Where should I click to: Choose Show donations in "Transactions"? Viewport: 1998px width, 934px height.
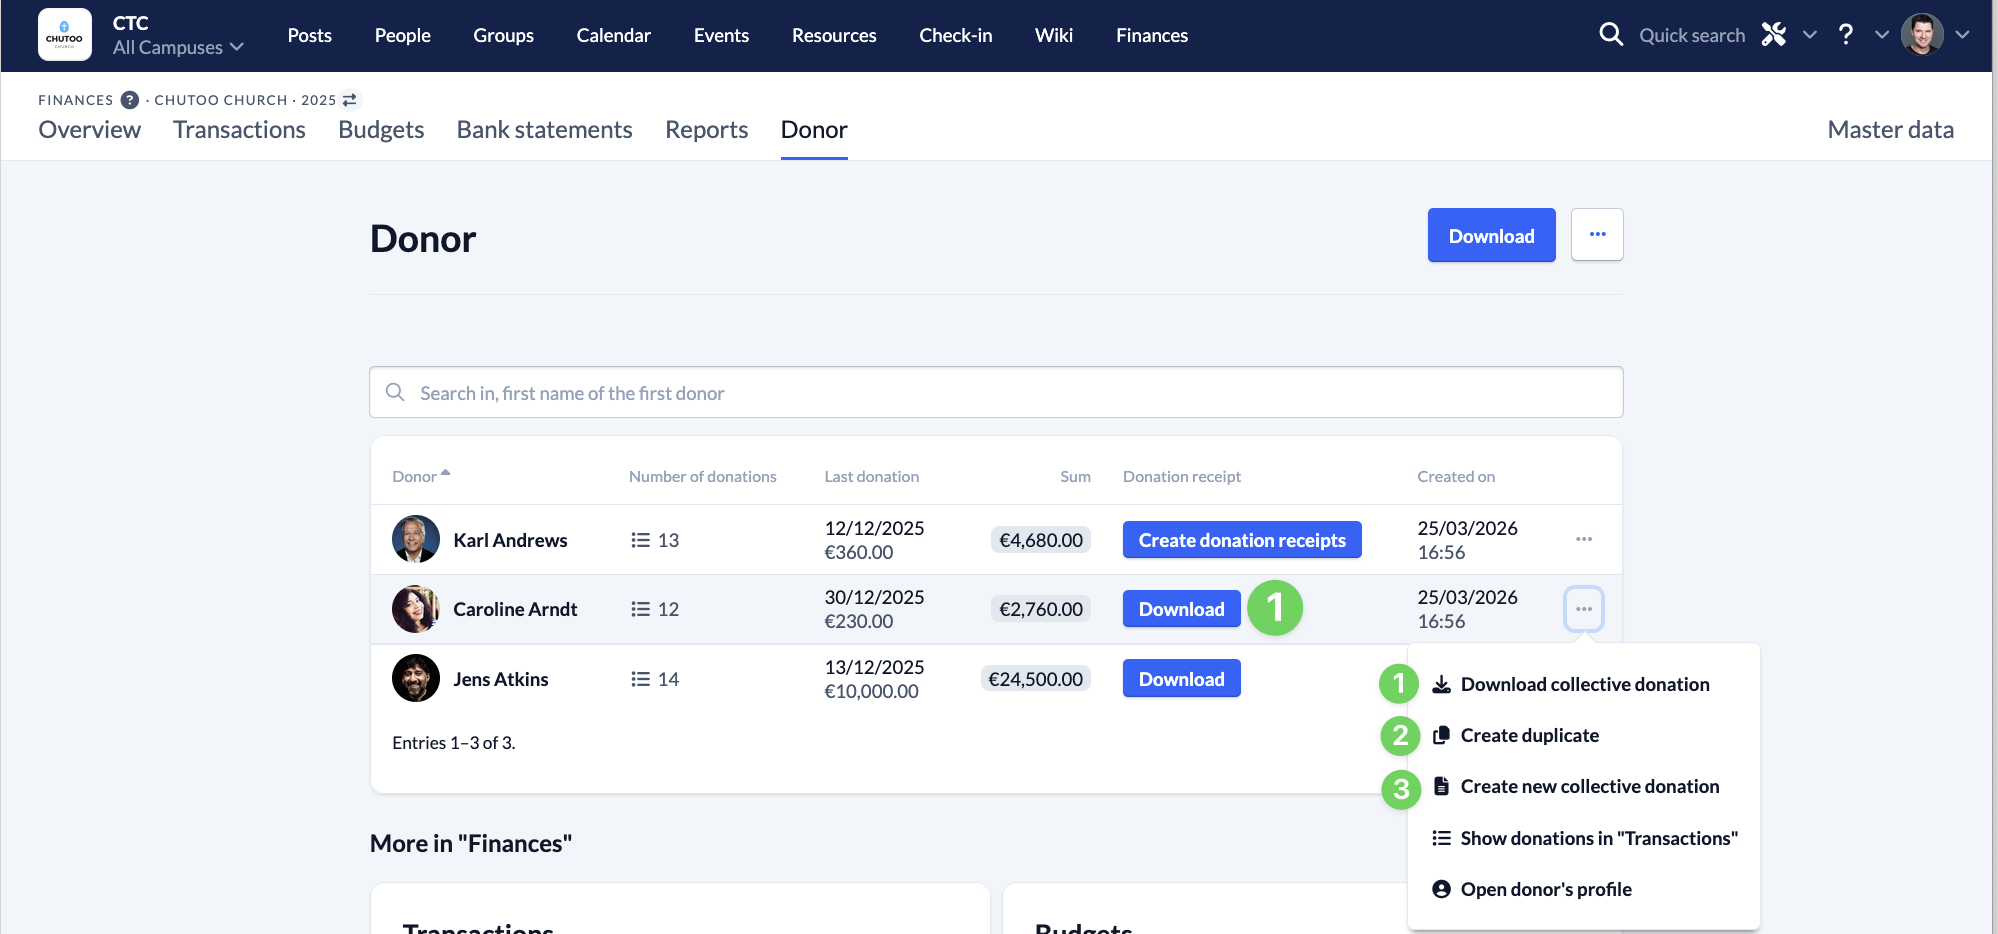pyautogui.click(x=1598, y=838)
